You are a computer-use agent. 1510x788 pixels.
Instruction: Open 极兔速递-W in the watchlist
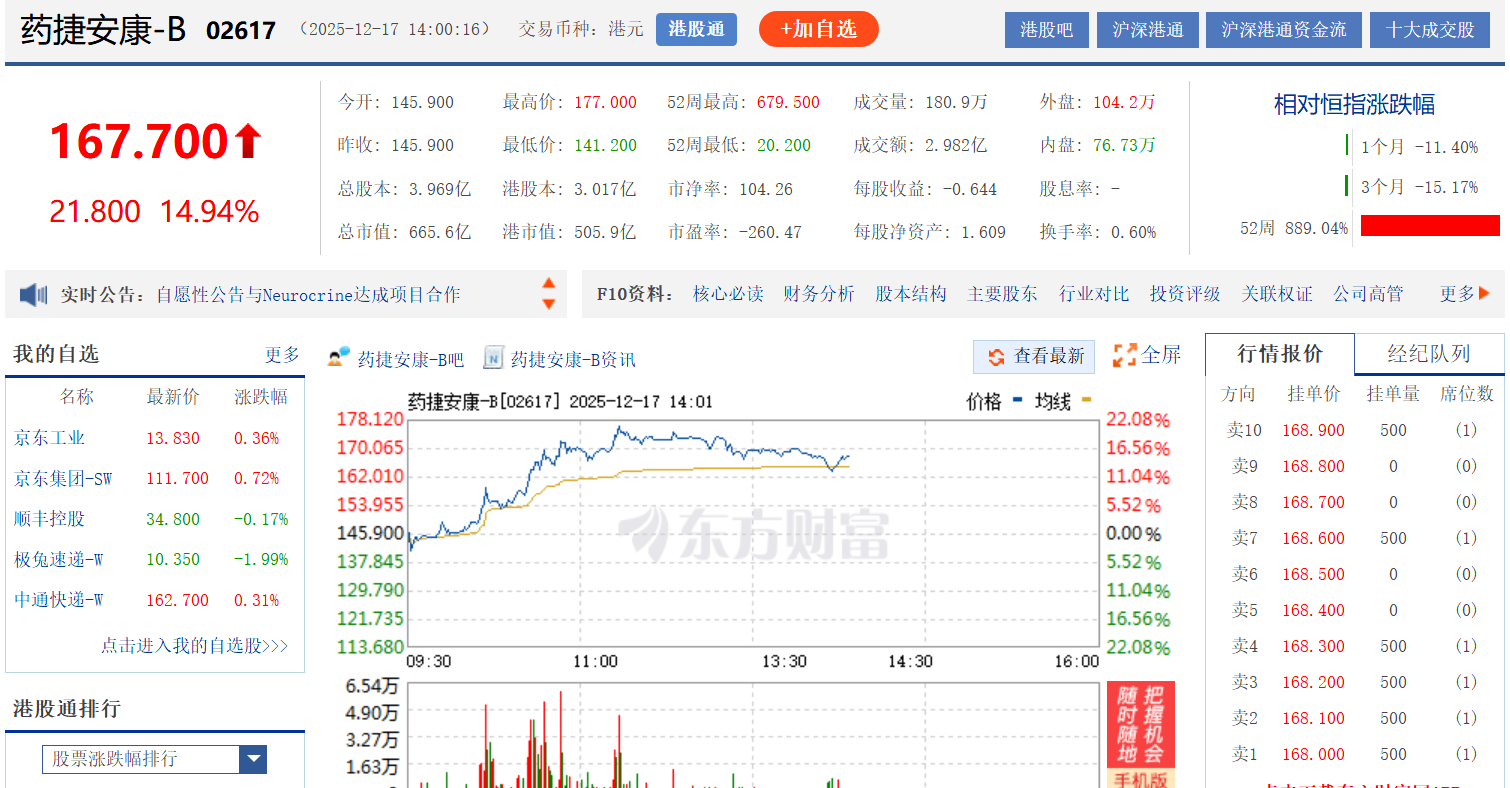[59, 560]
